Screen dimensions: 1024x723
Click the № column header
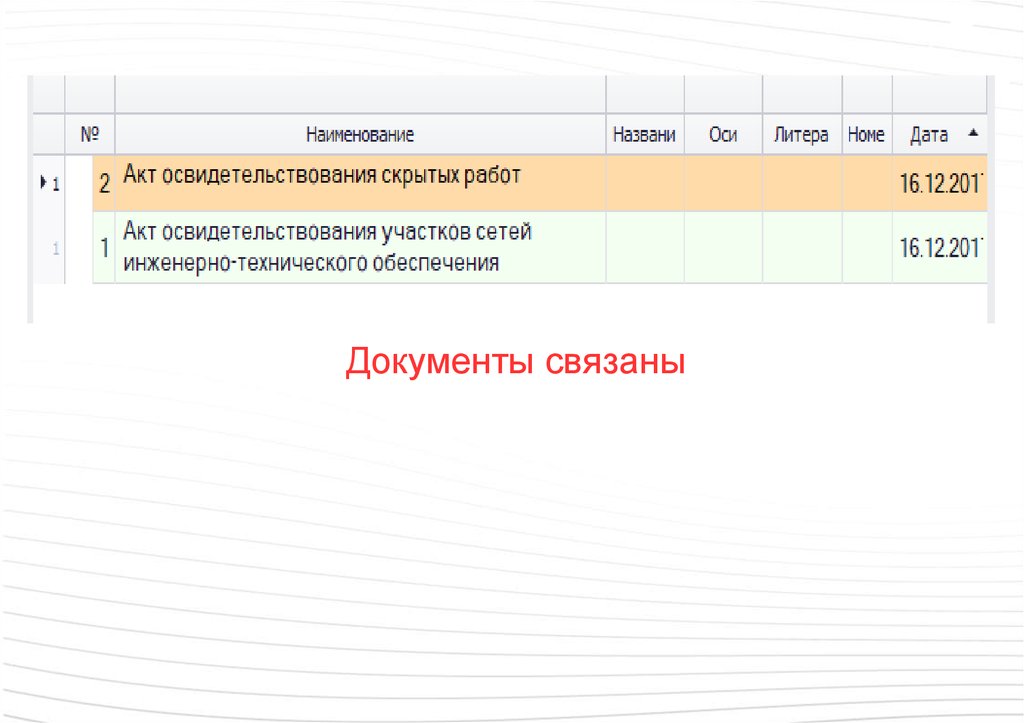(90, 135)
